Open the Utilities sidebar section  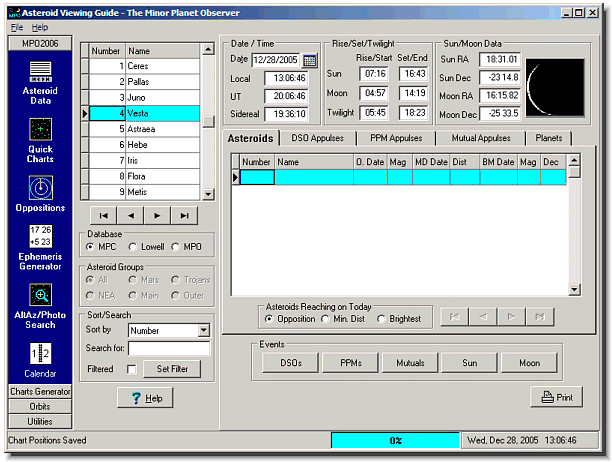coord(40,421)
